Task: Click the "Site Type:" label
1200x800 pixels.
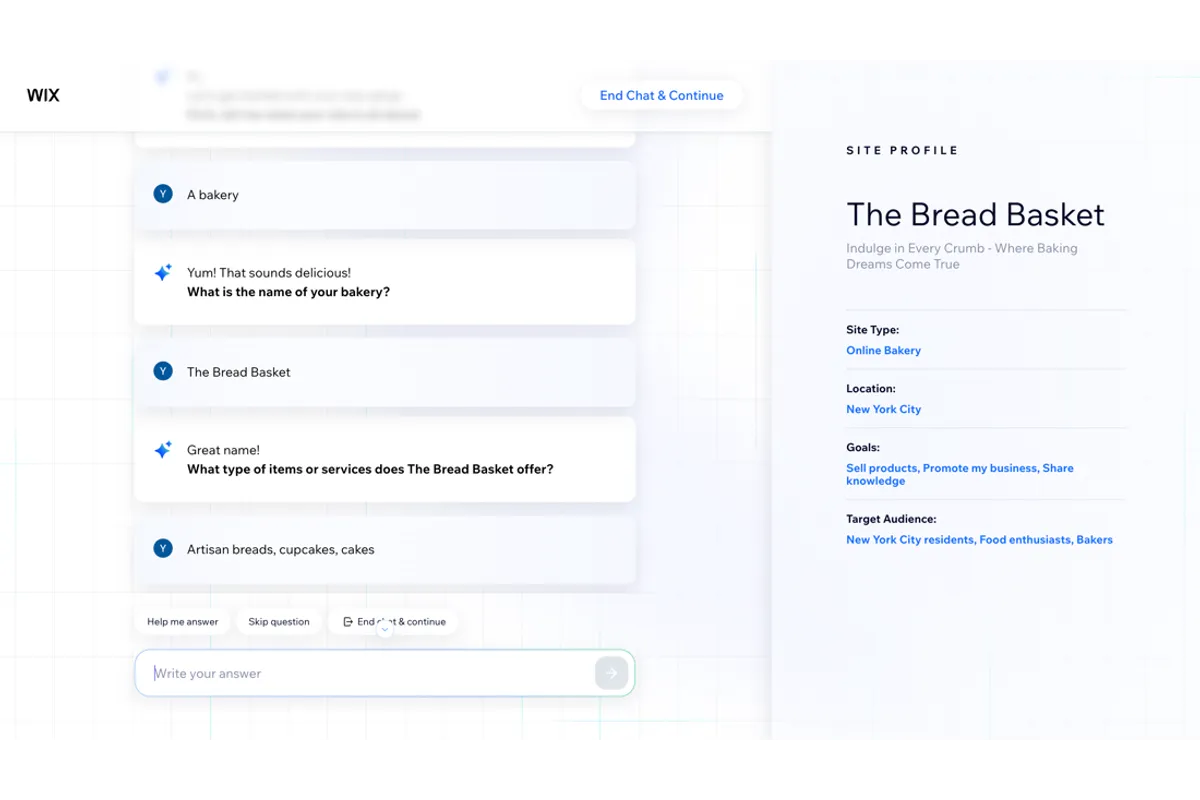Action: pyautogui.click(x=872, y=330)
